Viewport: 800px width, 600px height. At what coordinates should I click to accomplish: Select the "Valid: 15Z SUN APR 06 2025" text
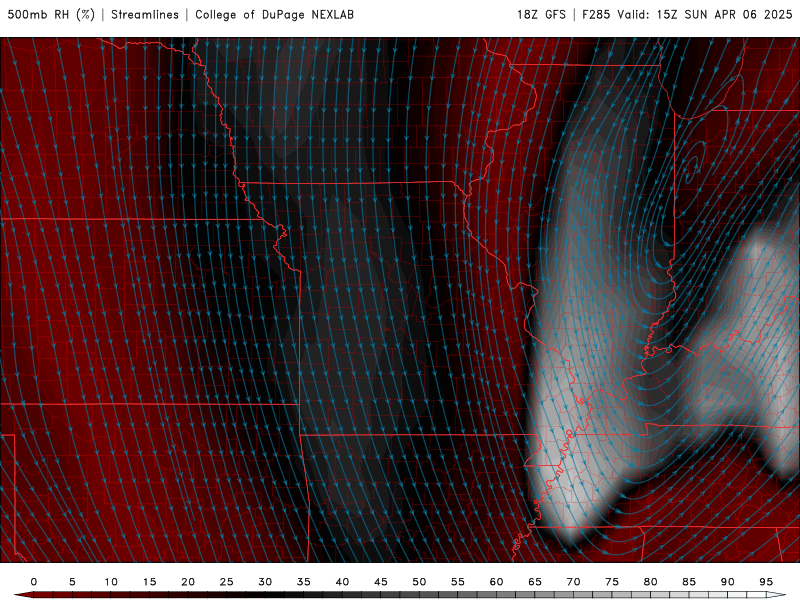pos(705,15)
